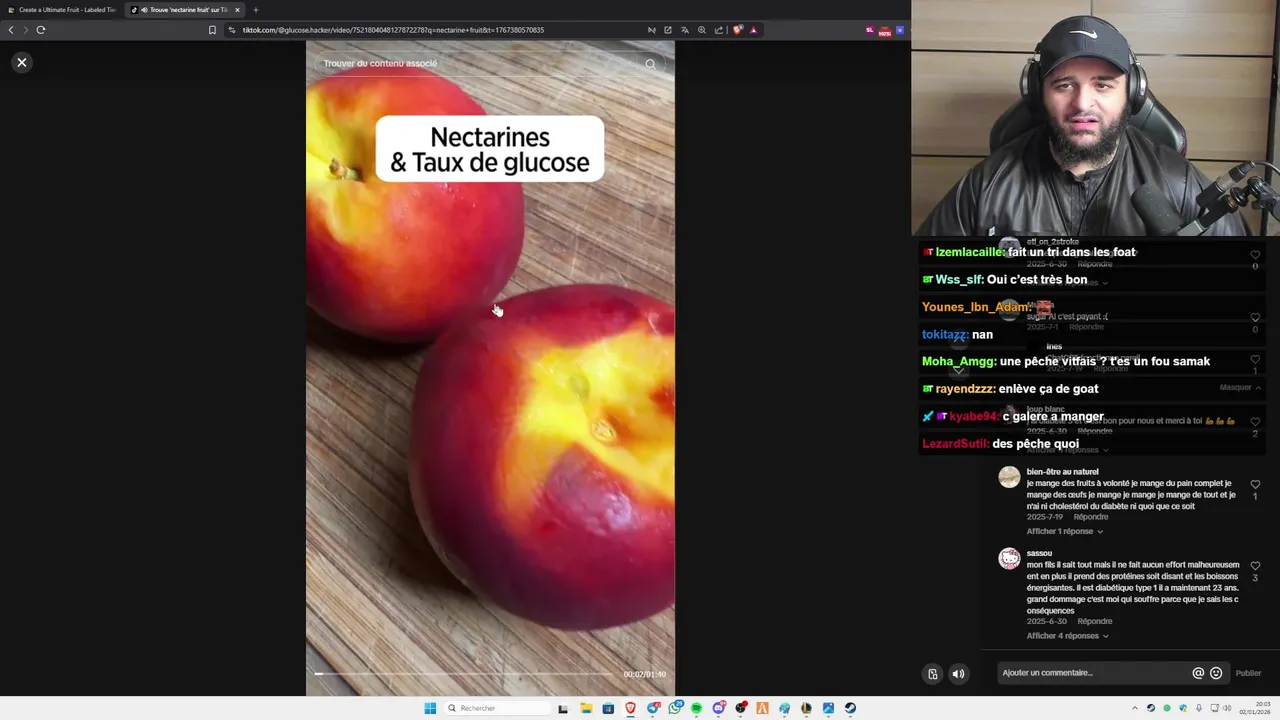The height and width of the screenshot is (720, 1280).
Task: Insert a mention with the @ icon
Action: point(1198,673)
